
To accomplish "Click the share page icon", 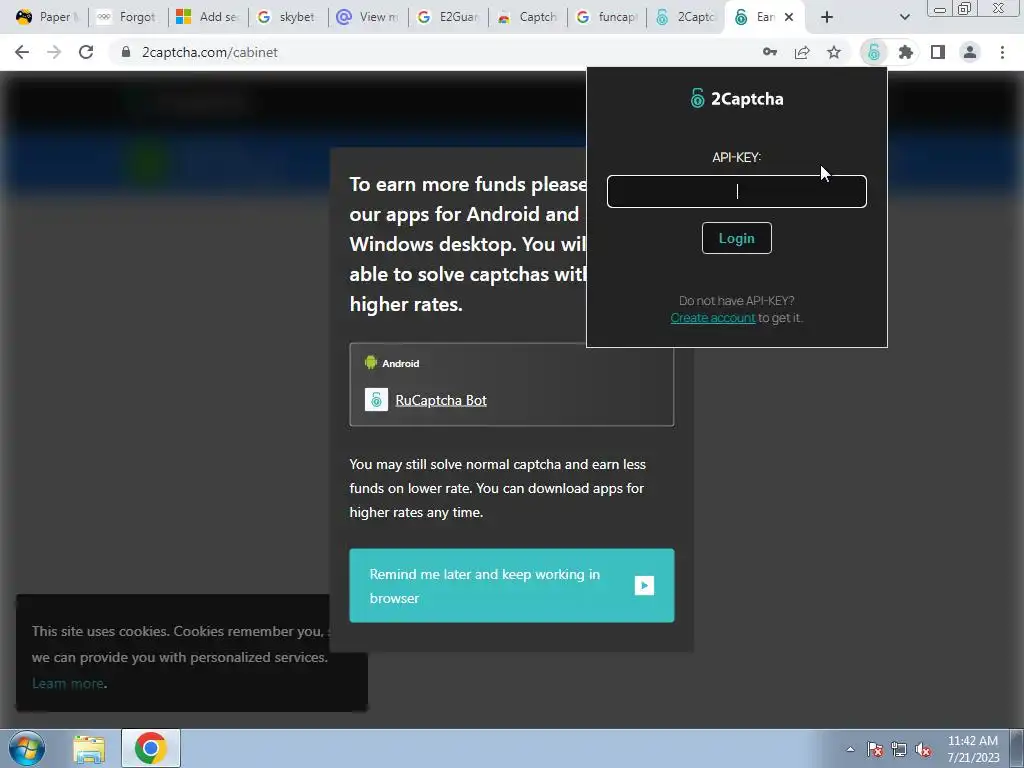I will [x=802, y=52].
